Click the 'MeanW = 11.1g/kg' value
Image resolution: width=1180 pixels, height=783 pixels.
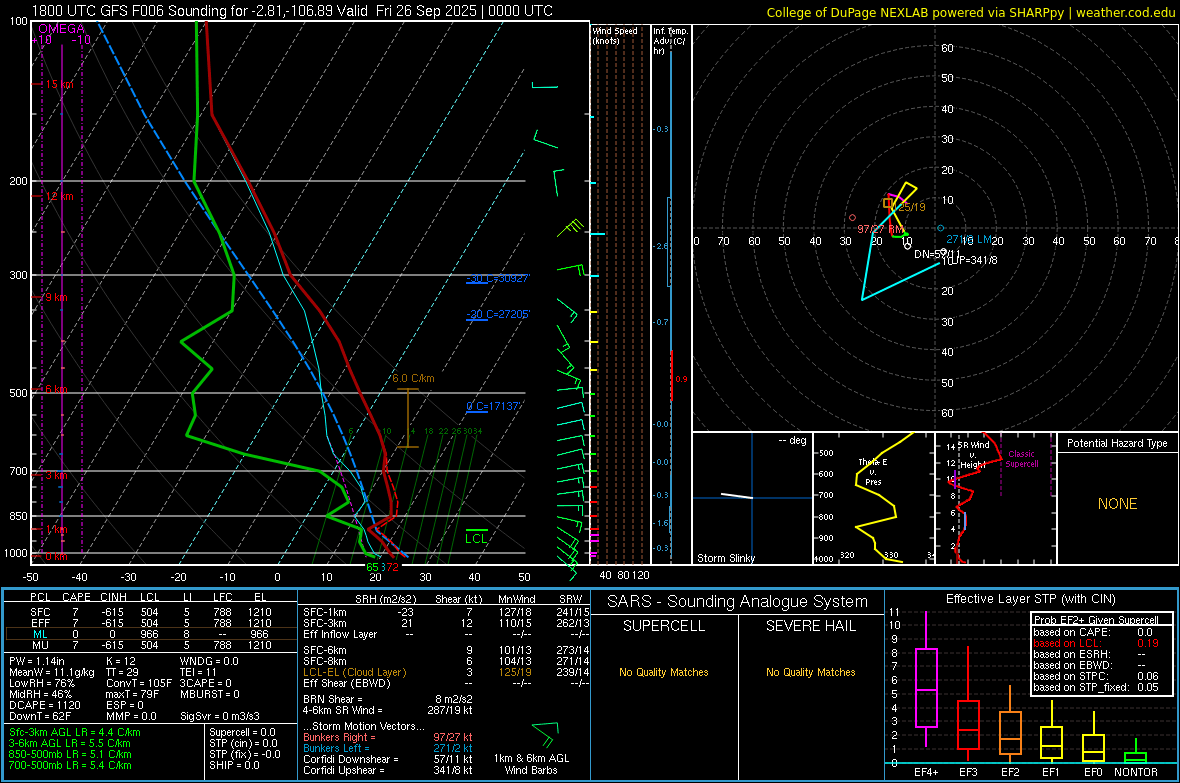[51, 672]
